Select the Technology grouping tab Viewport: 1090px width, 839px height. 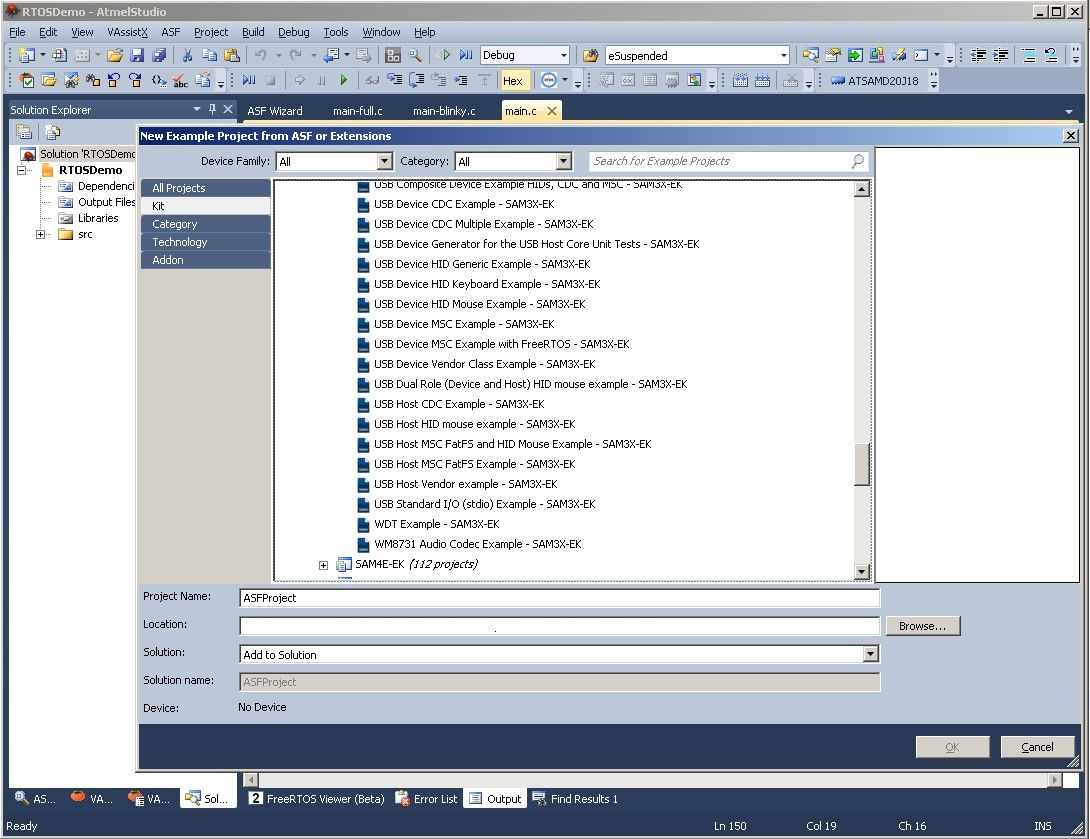[206, 242]
